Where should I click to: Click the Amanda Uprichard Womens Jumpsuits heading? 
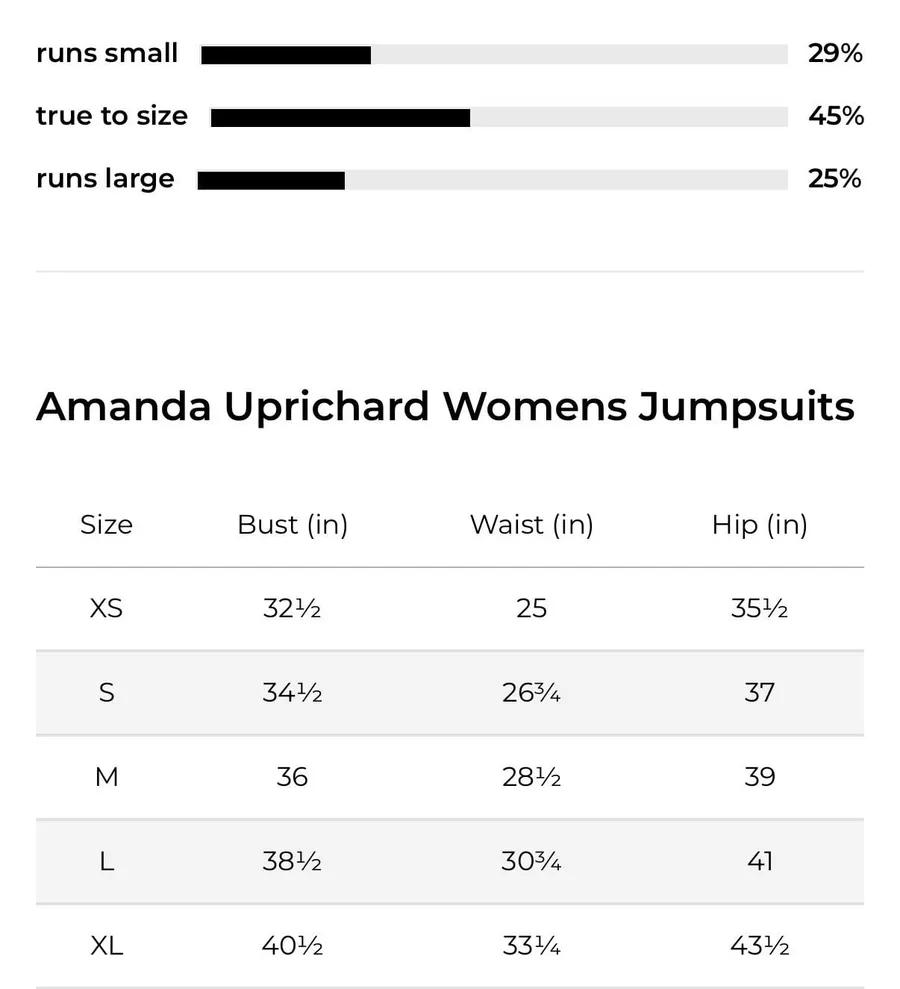pyautogui.click(x=445, y=406)
